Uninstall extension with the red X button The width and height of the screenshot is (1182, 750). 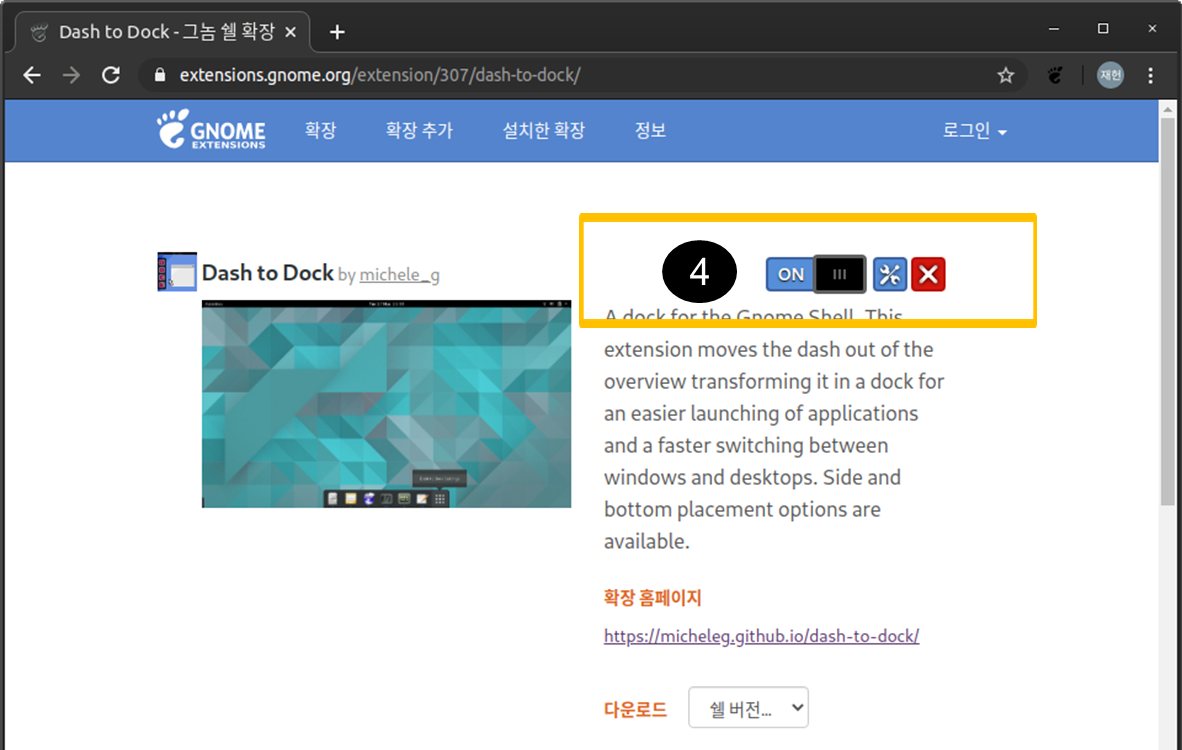(928, 274)
